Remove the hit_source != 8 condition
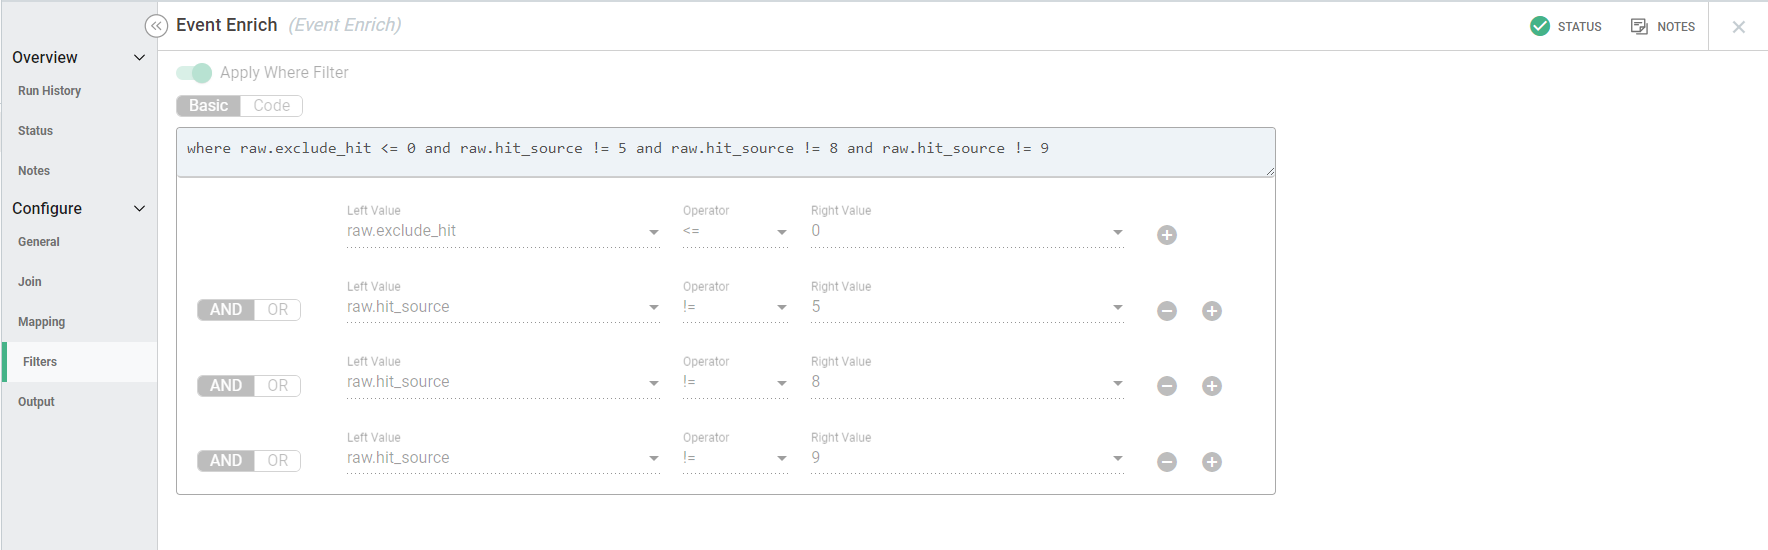The width and height of the screenshot is (1768, 550). click(1167, 386)
